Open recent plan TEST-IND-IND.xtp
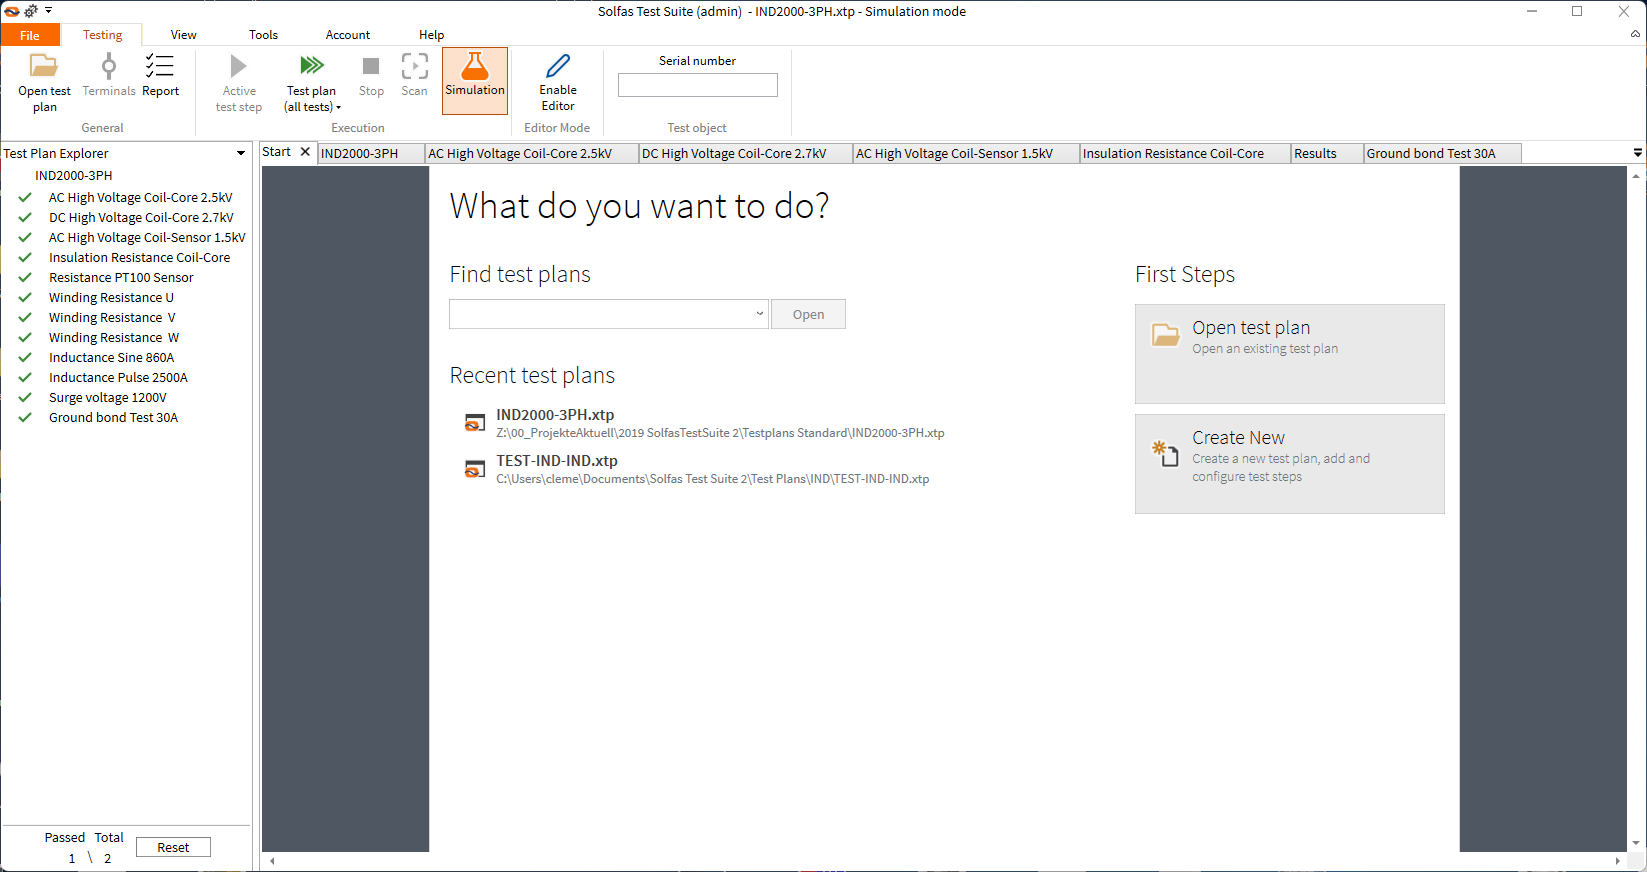This screenshot has height=872, width=1647. (x=557, y=461)
